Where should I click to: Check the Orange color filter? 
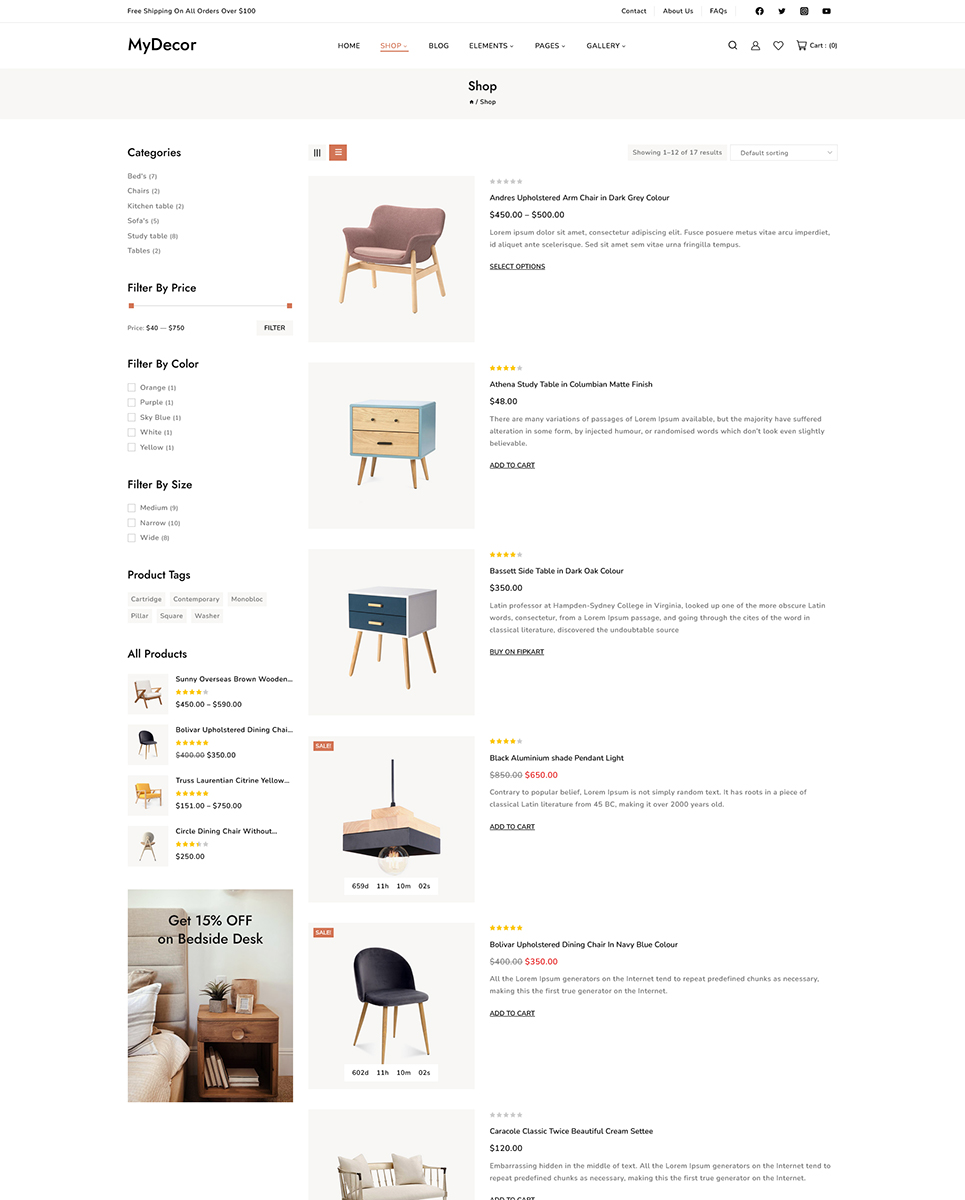coord(131,387)
